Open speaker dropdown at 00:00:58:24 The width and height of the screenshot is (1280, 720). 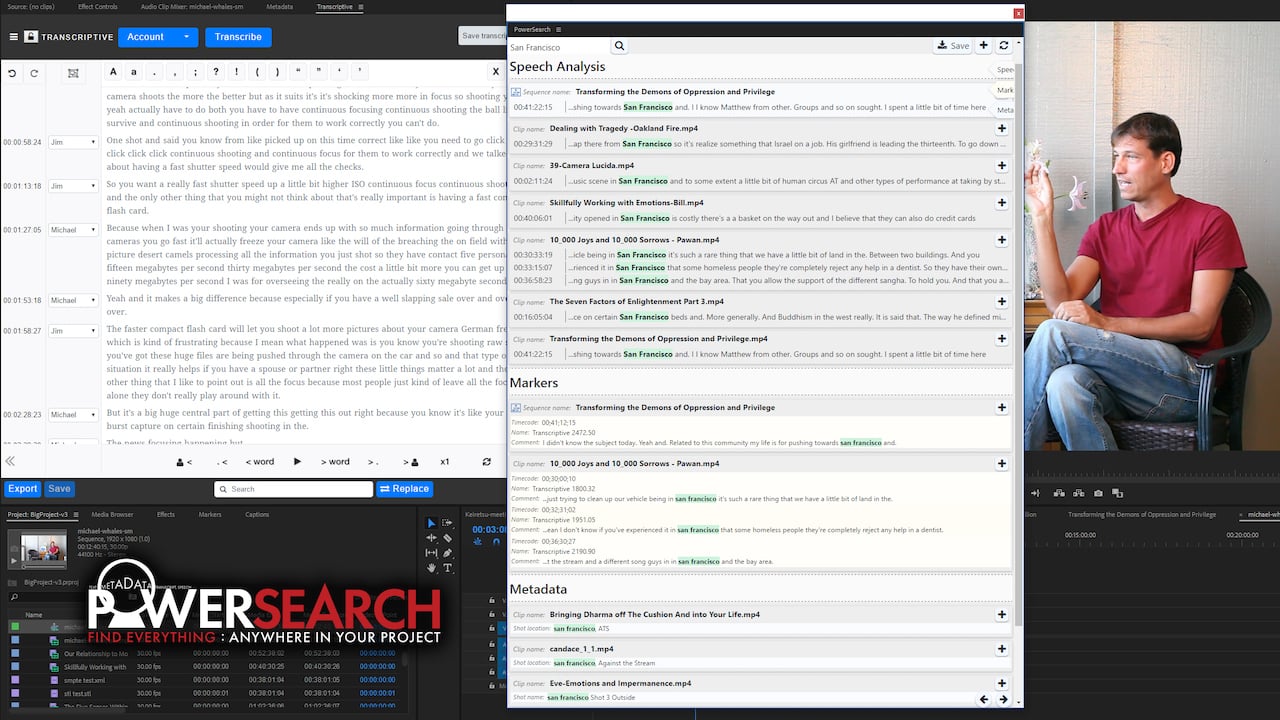pos(74,142)
